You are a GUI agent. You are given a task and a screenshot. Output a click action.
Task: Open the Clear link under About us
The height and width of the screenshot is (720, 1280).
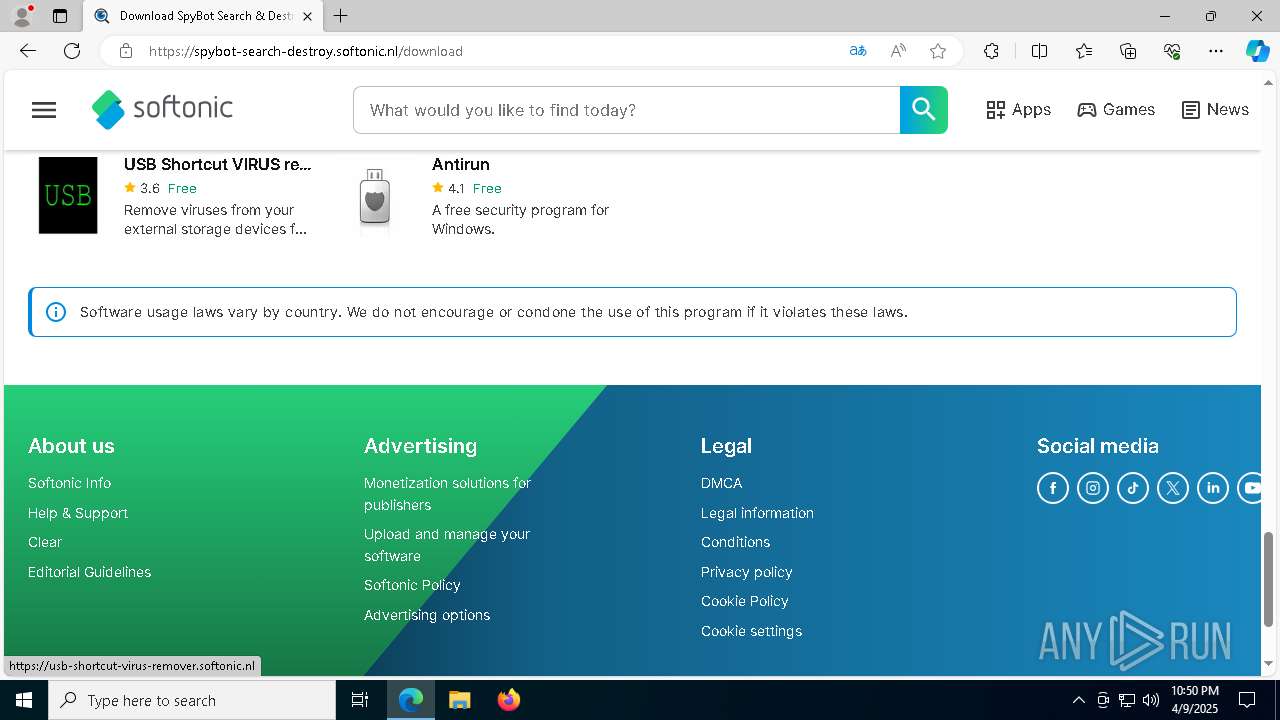click(45, 542)
